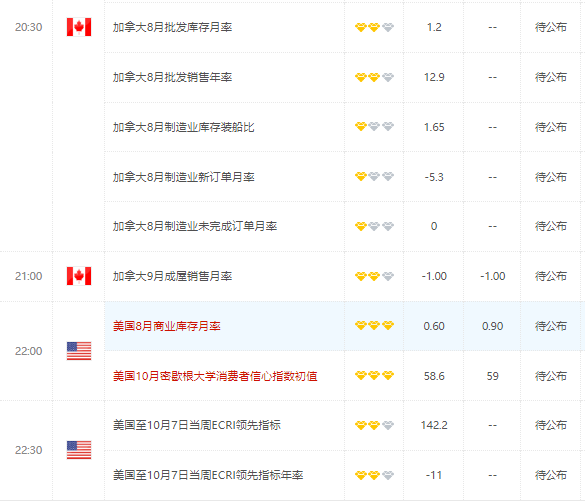Click importance stars for 美国至10月7日当周ECRI领先指标
Viewport: 585px width, 502px height.
pyautogui.click(x=374, y=425)
